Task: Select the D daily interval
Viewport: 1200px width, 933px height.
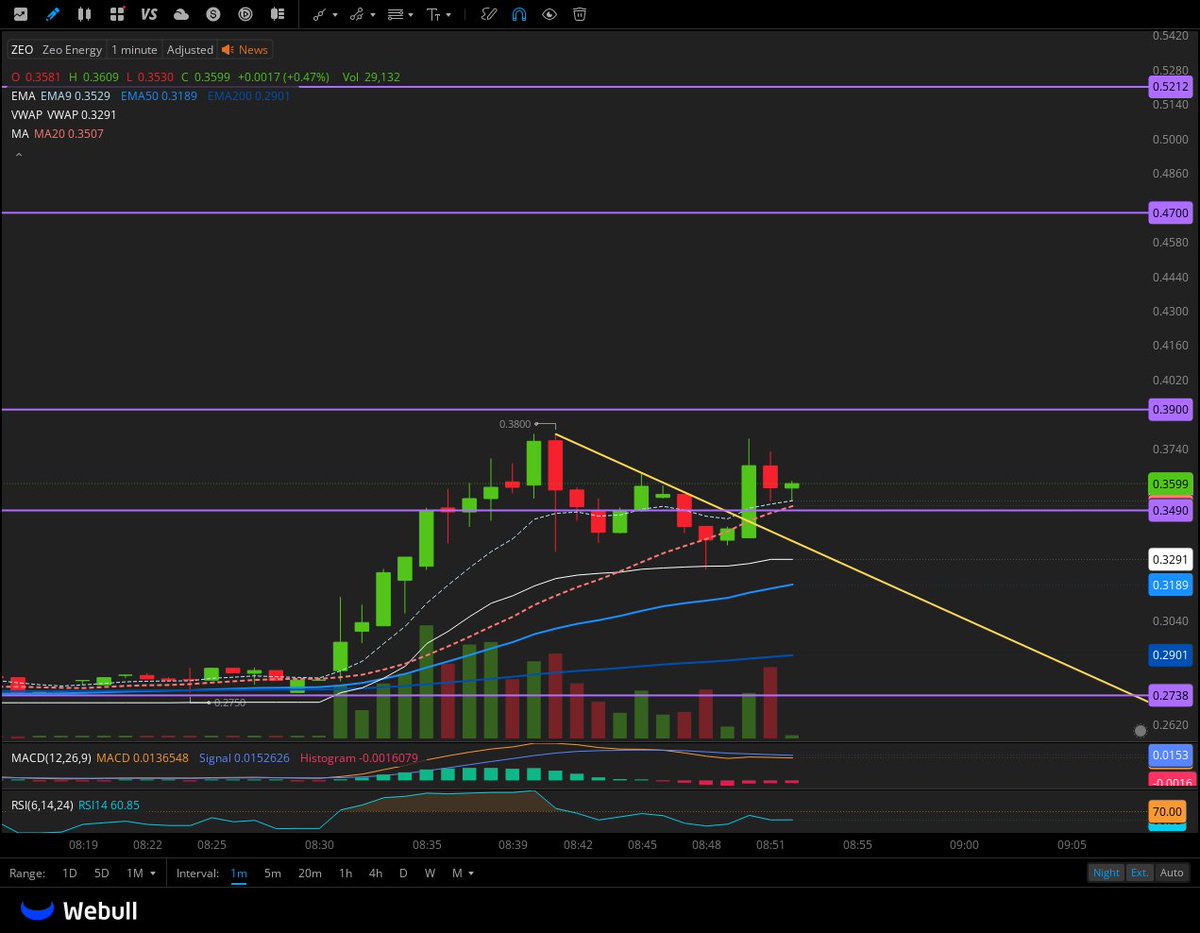Action: pos(403,873)
